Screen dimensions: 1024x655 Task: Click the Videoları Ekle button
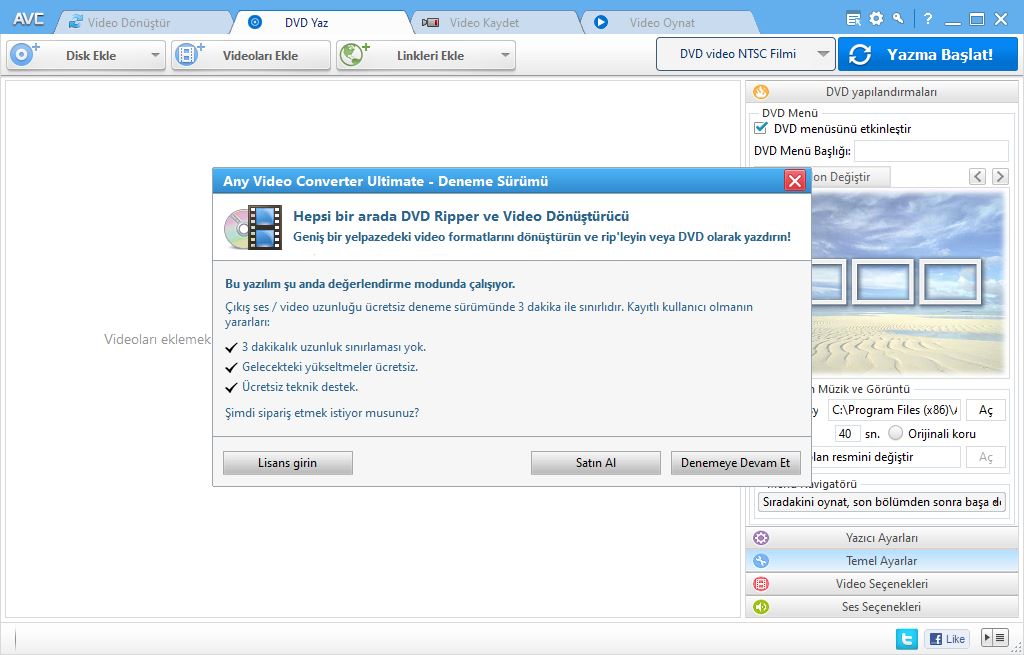click(251, 56)
